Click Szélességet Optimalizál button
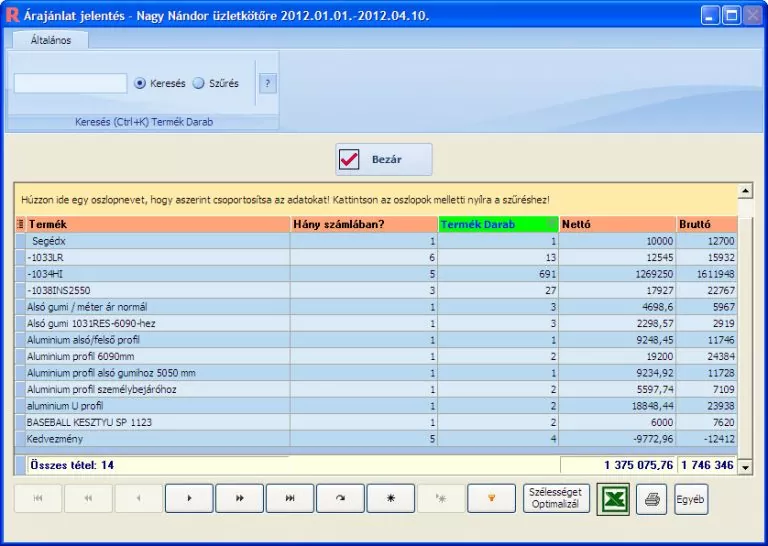 557,498
